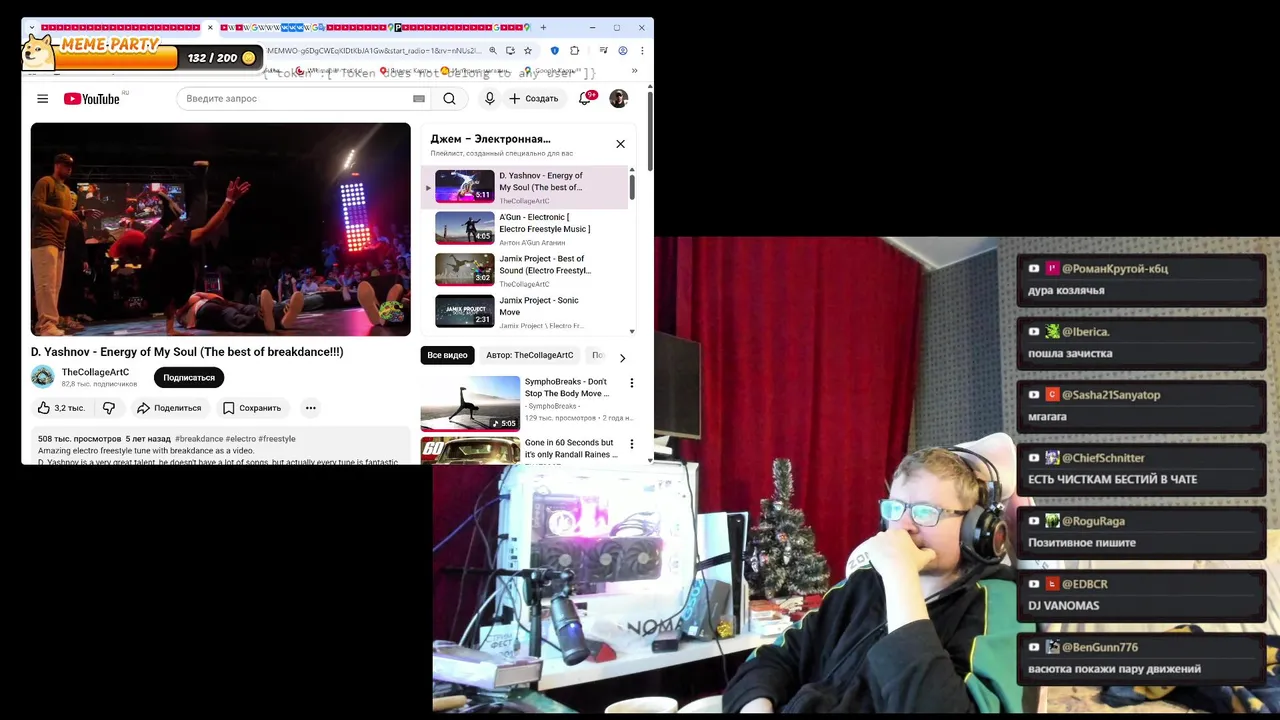This screenshot has width=1280, height=720.
Task: Click chat message from @ChiefSchnitter
Action: pyautogui.click(x=1140, y=468)
